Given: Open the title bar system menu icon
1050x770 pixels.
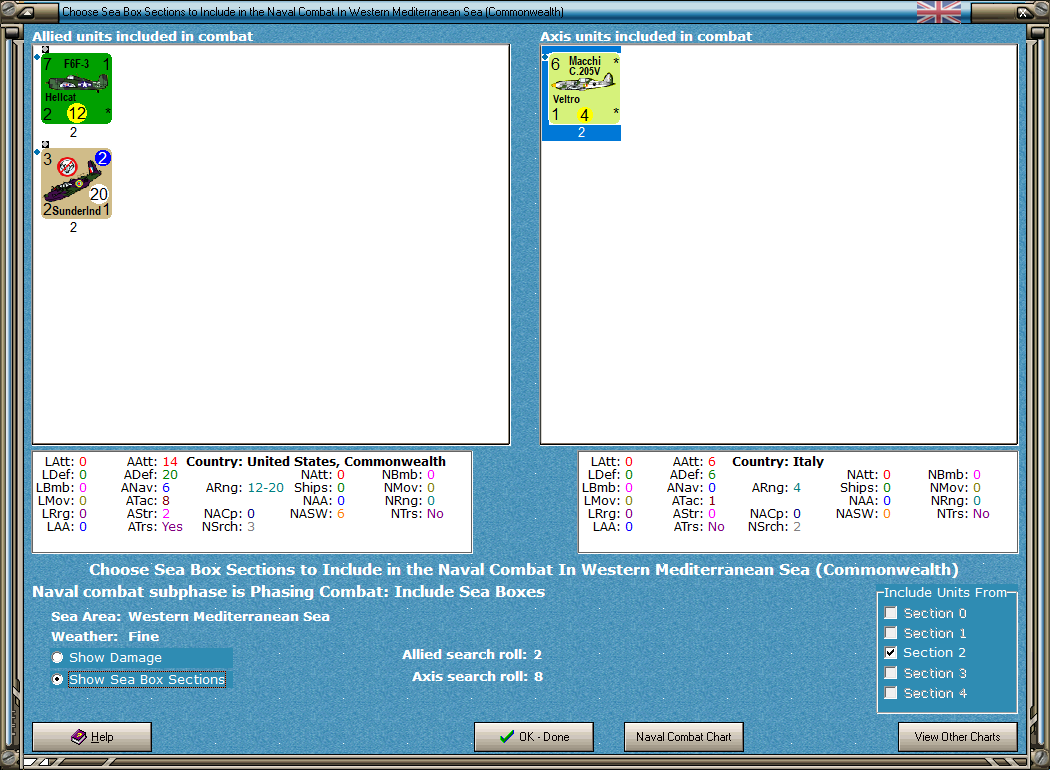Looking at the screenshot, I should (26, 12).
